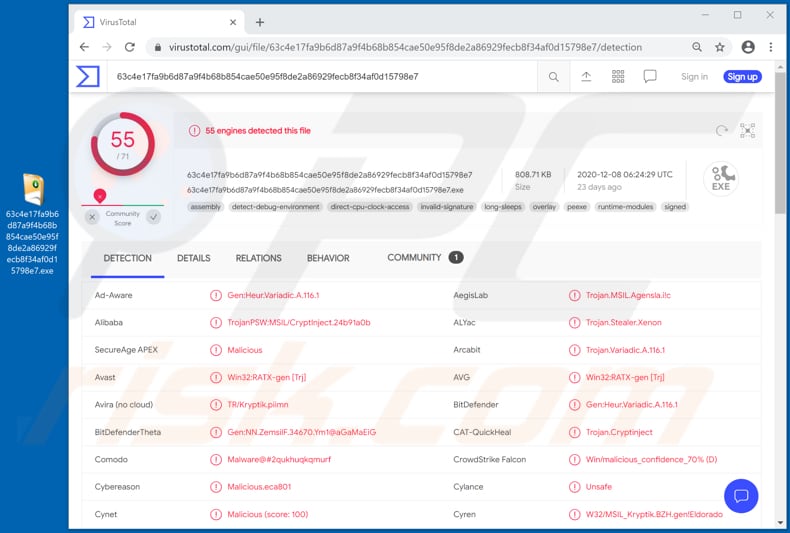Click the red community score marker pin
The width and height of the screenshot is (790, 533).
pos(100,195)
